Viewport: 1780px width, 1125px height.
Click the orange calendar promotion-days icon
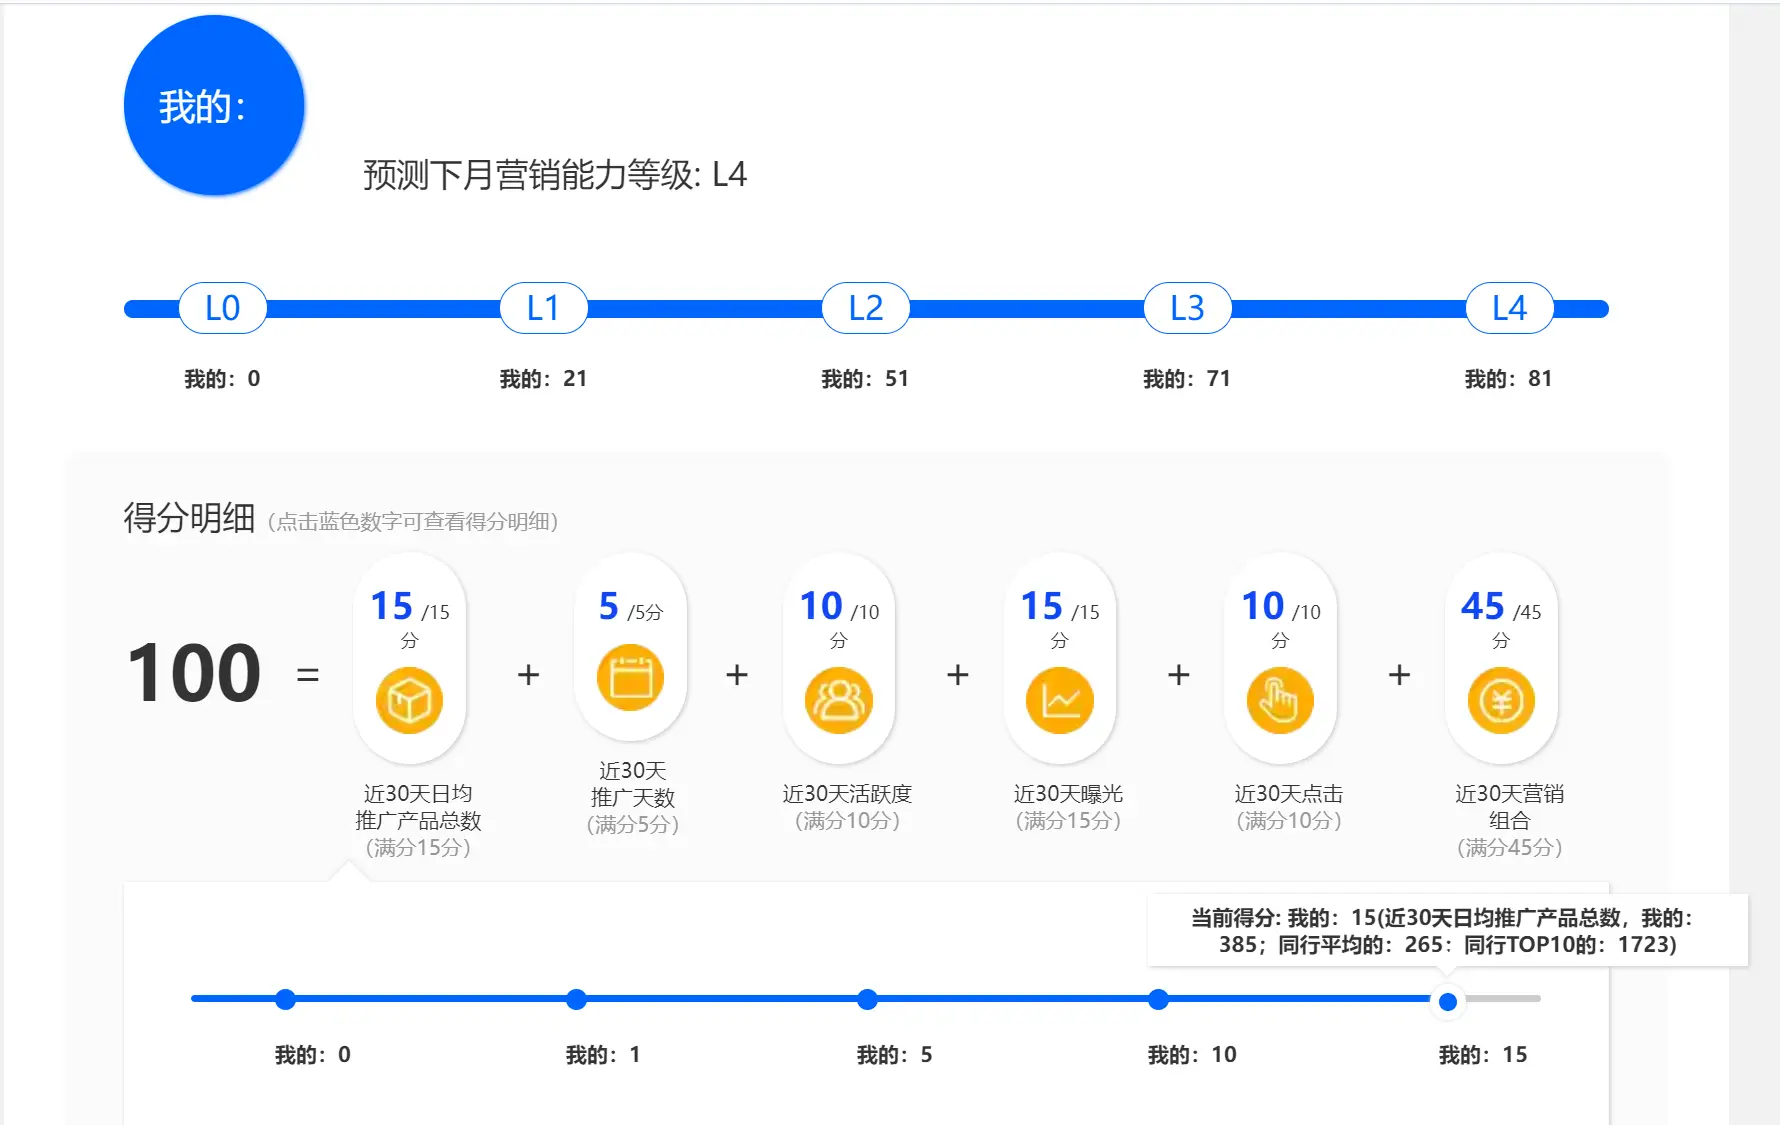click(x=630, y=678)
